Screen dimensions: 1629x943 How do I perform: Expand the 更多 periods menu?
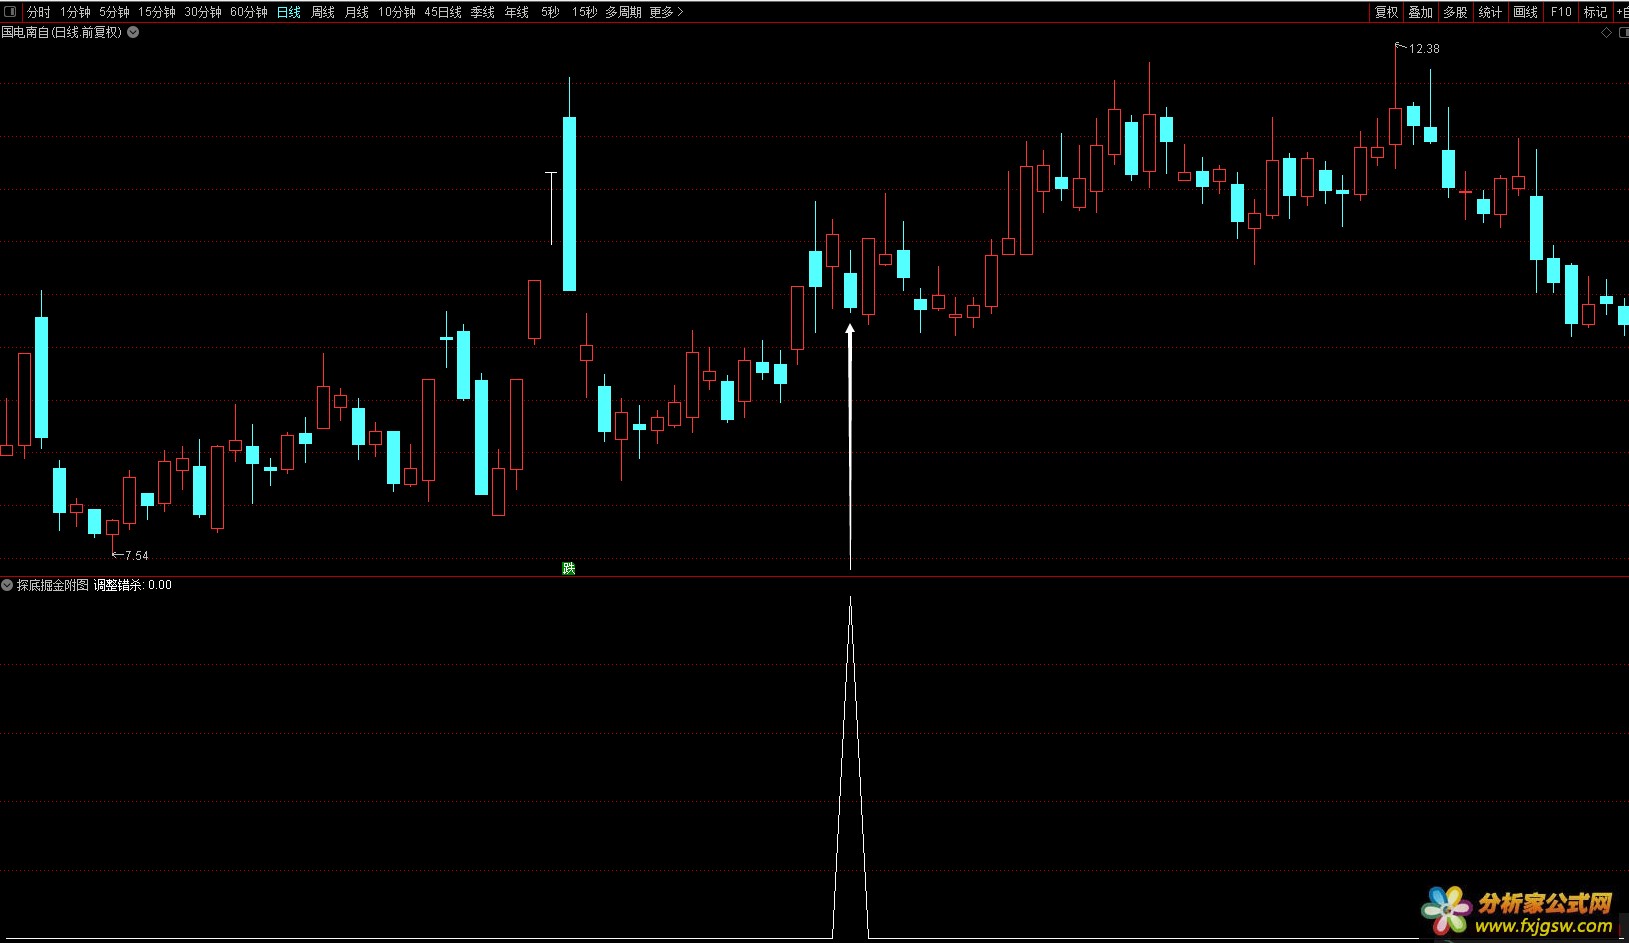666,12
